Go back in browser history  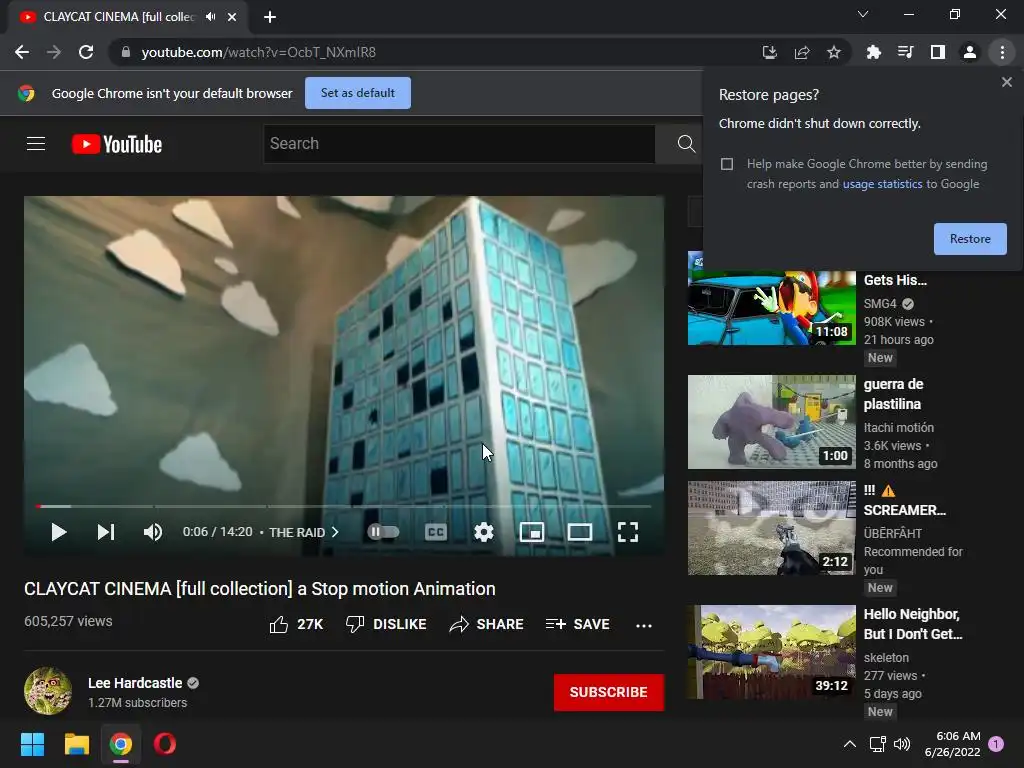(x=22, y=52)
